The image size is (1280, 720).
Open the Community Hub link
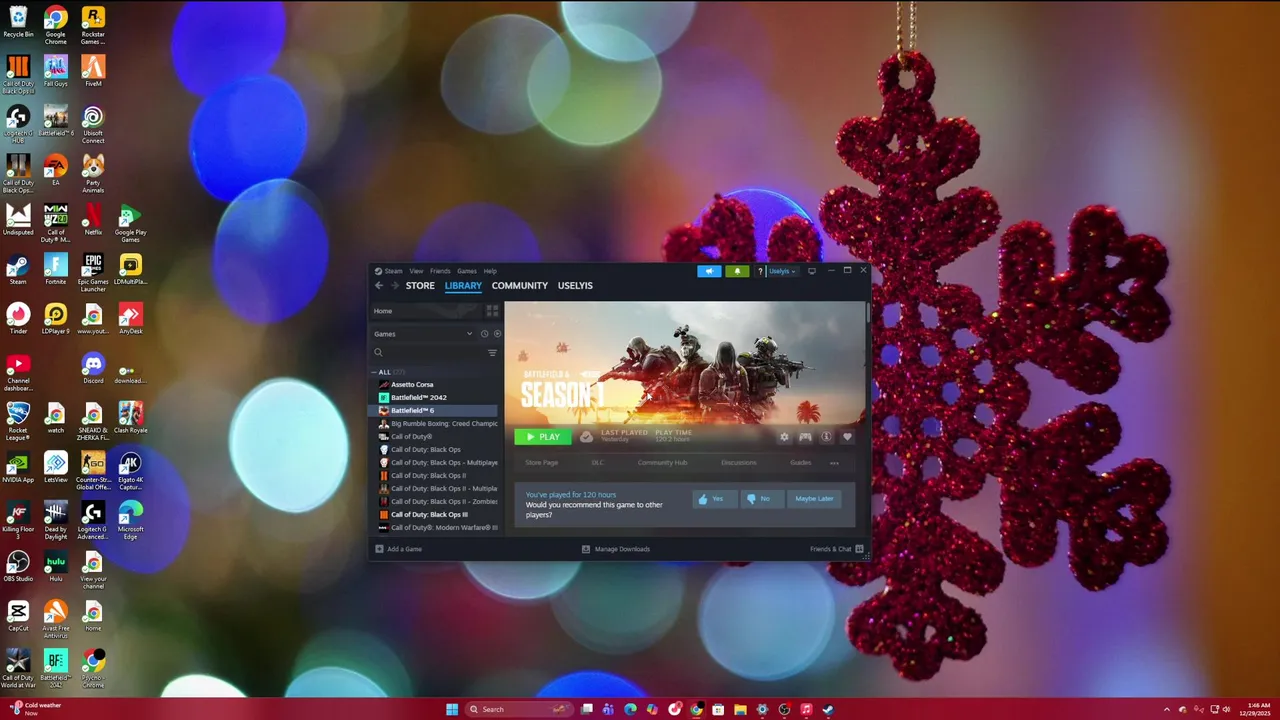662,463
